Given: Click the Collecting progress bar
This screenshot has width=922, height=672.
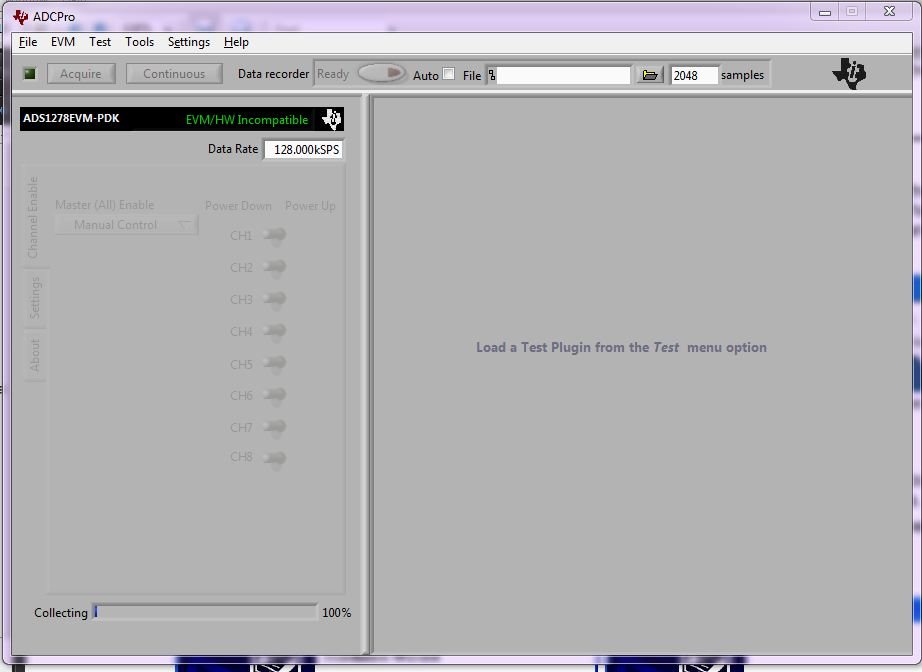Looking at the screenshot, I should (x=205, y=612).
